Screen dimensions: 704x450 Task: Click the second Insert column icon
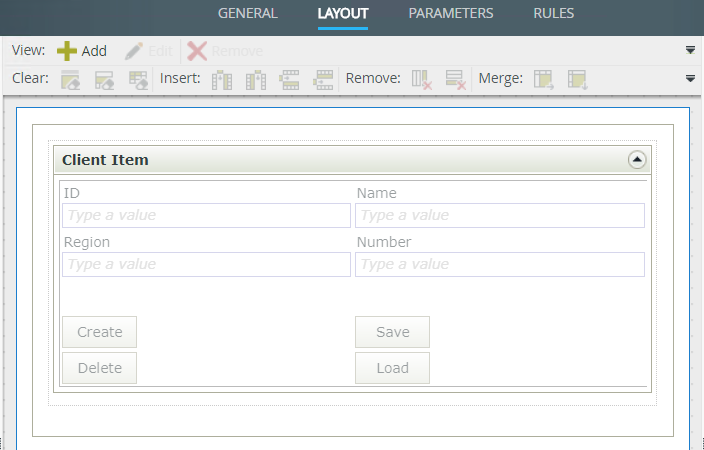(x=256, y=79)
